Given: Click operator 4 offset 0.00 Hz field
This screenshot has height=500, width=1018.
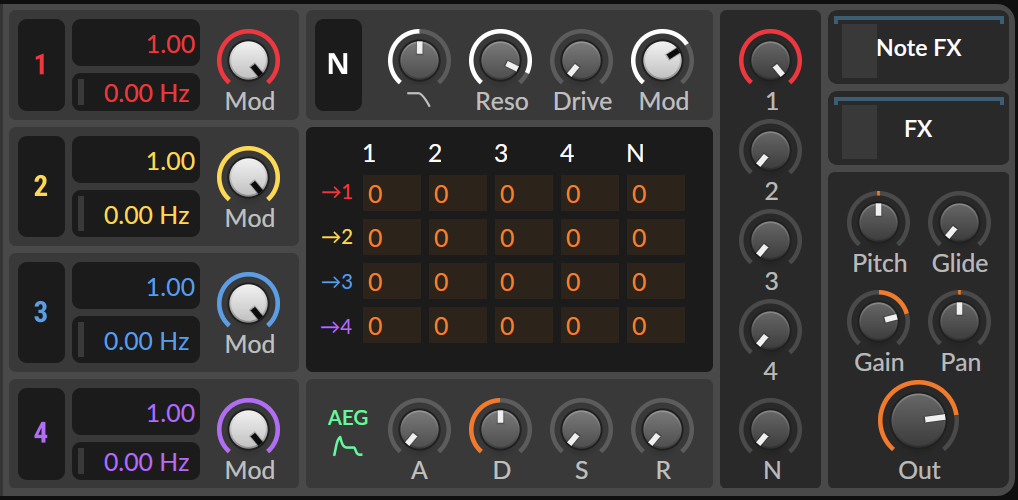Looking at the screenshot, I should [136, 462].
